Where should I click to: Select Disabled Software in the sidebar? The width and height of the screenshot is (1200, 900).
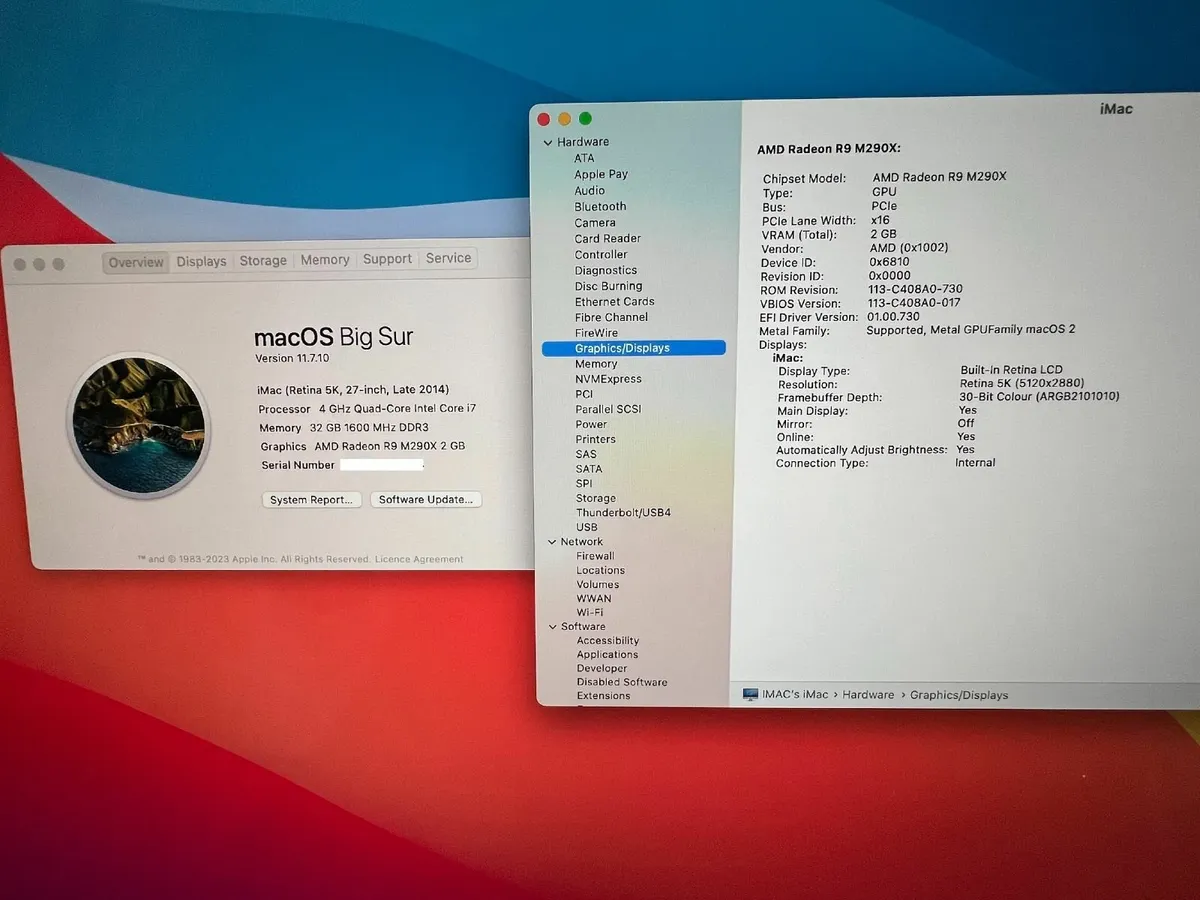[x=622, y=682]
